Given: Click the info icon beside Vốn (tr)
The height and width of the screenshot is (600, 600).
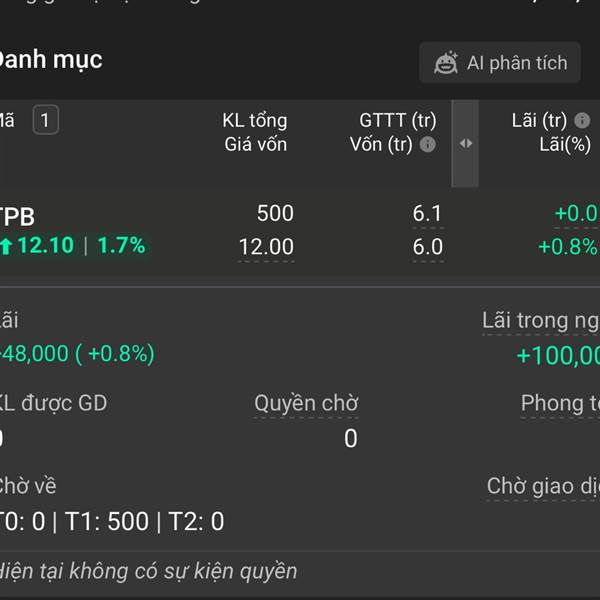Looking at the screenshot, I should tap(428, 144).
